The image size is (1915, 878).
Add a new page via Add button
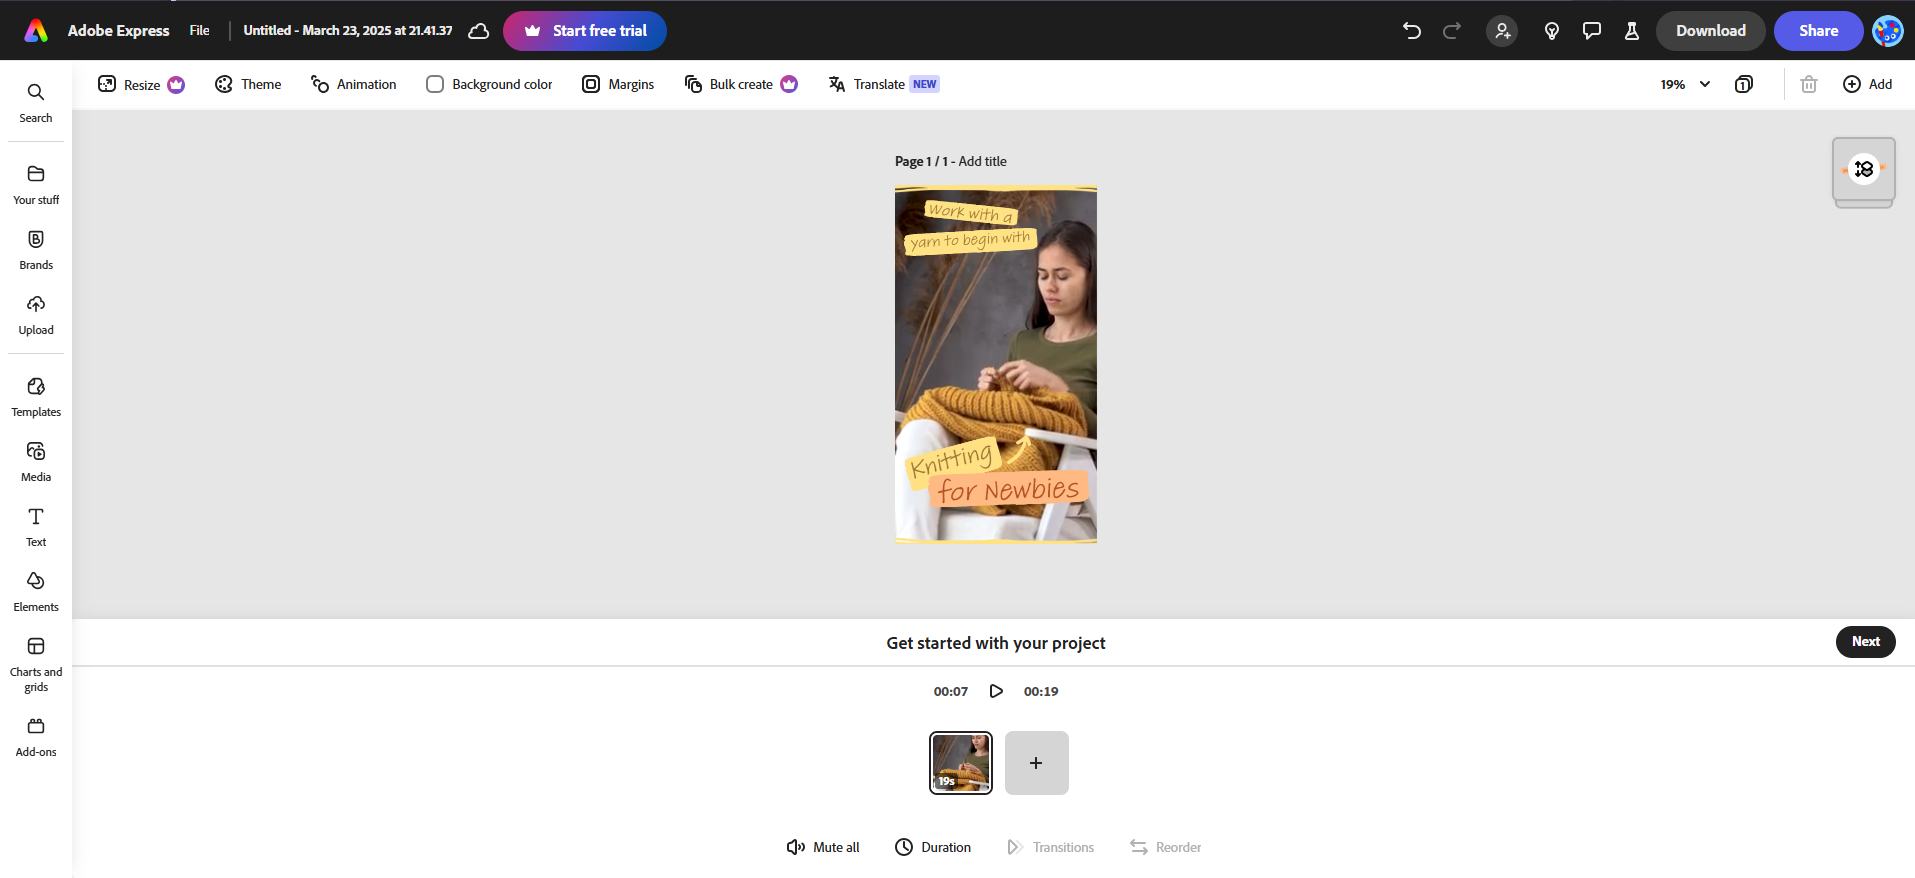pos(1867,84)
